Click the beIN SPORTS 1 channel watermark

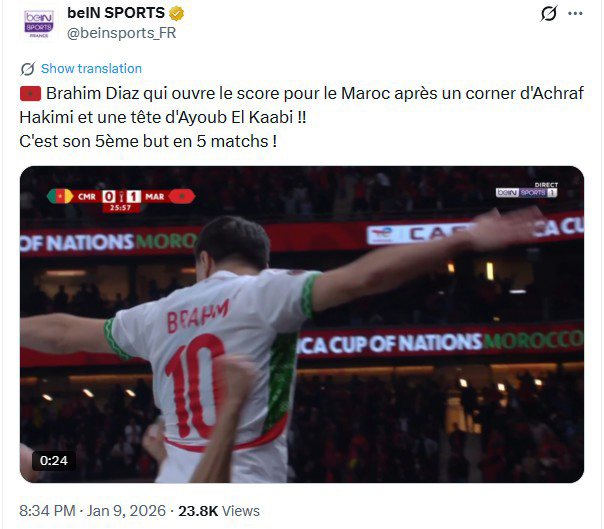[527, 190]
